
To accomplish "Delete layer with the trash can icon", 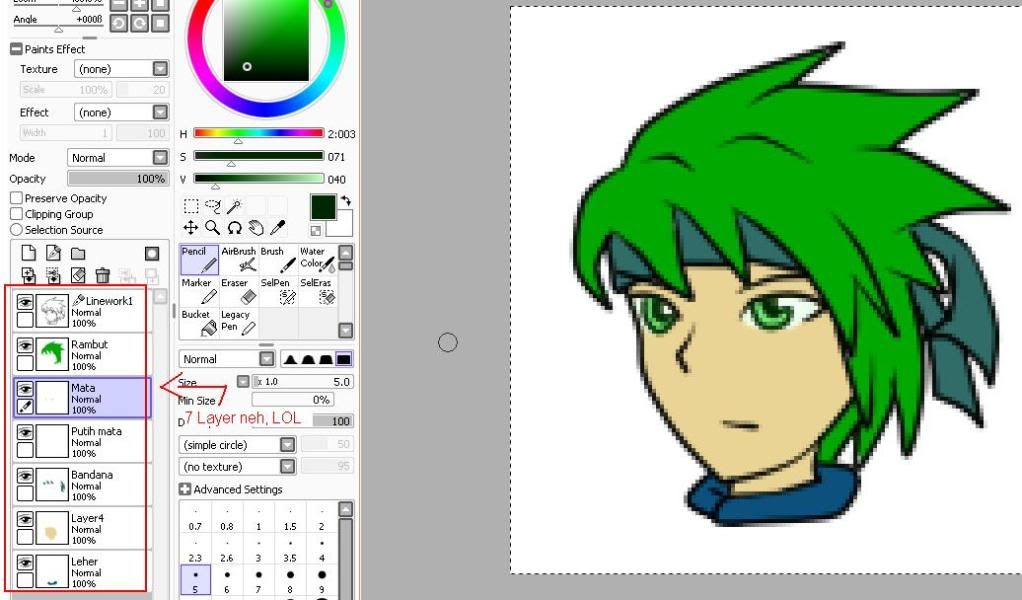I will [103, 275].
